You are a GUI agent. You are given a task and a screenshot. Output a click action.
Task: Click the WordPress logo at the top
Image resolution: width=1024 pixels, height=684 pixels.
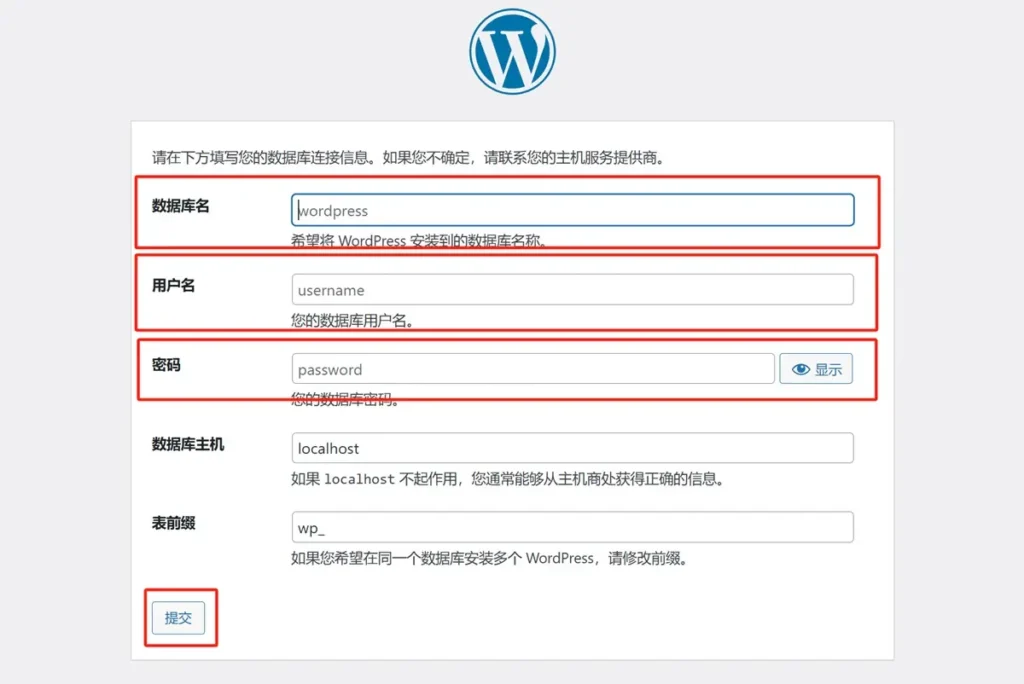click(511, 50)
